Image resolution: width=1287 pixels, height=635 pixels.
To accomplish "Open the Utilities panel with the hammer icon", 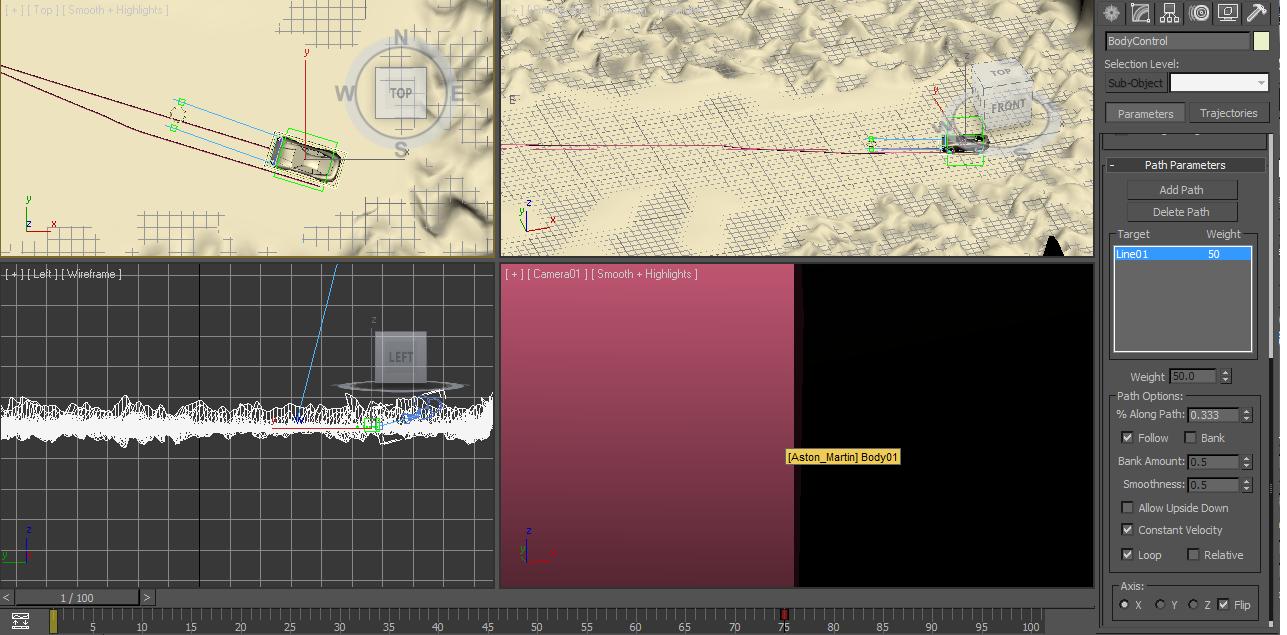I will 1256,13.
